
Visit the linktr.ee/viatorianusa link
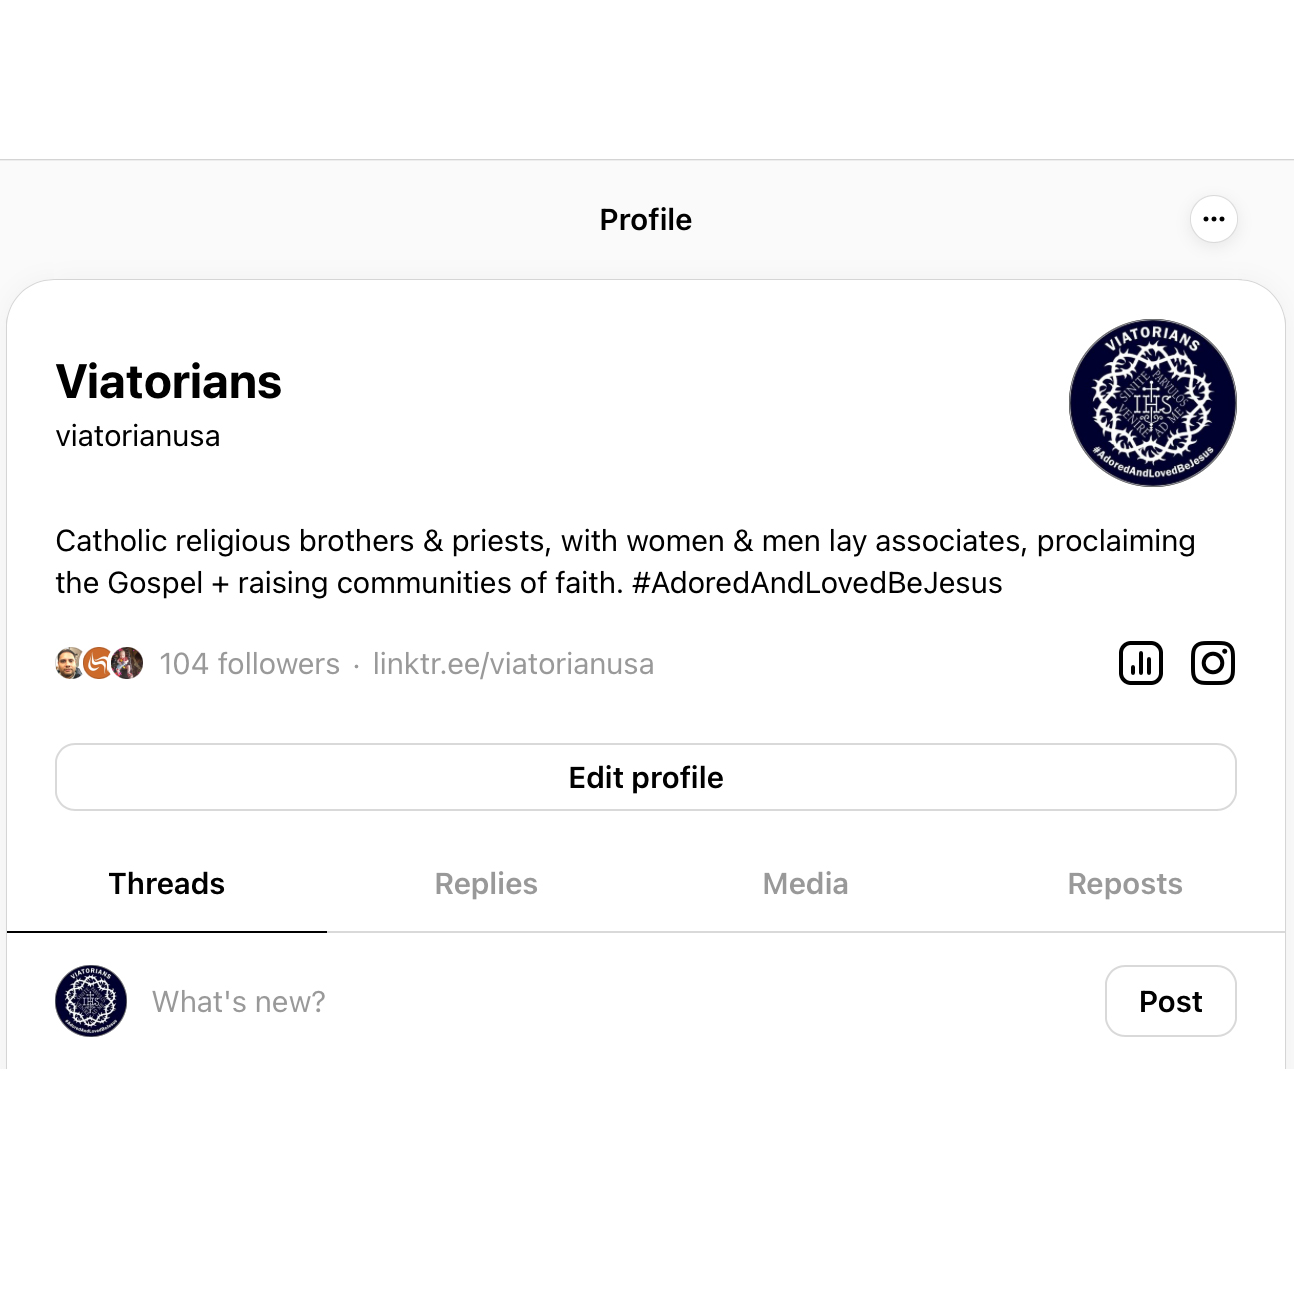[x=513, y=664]
